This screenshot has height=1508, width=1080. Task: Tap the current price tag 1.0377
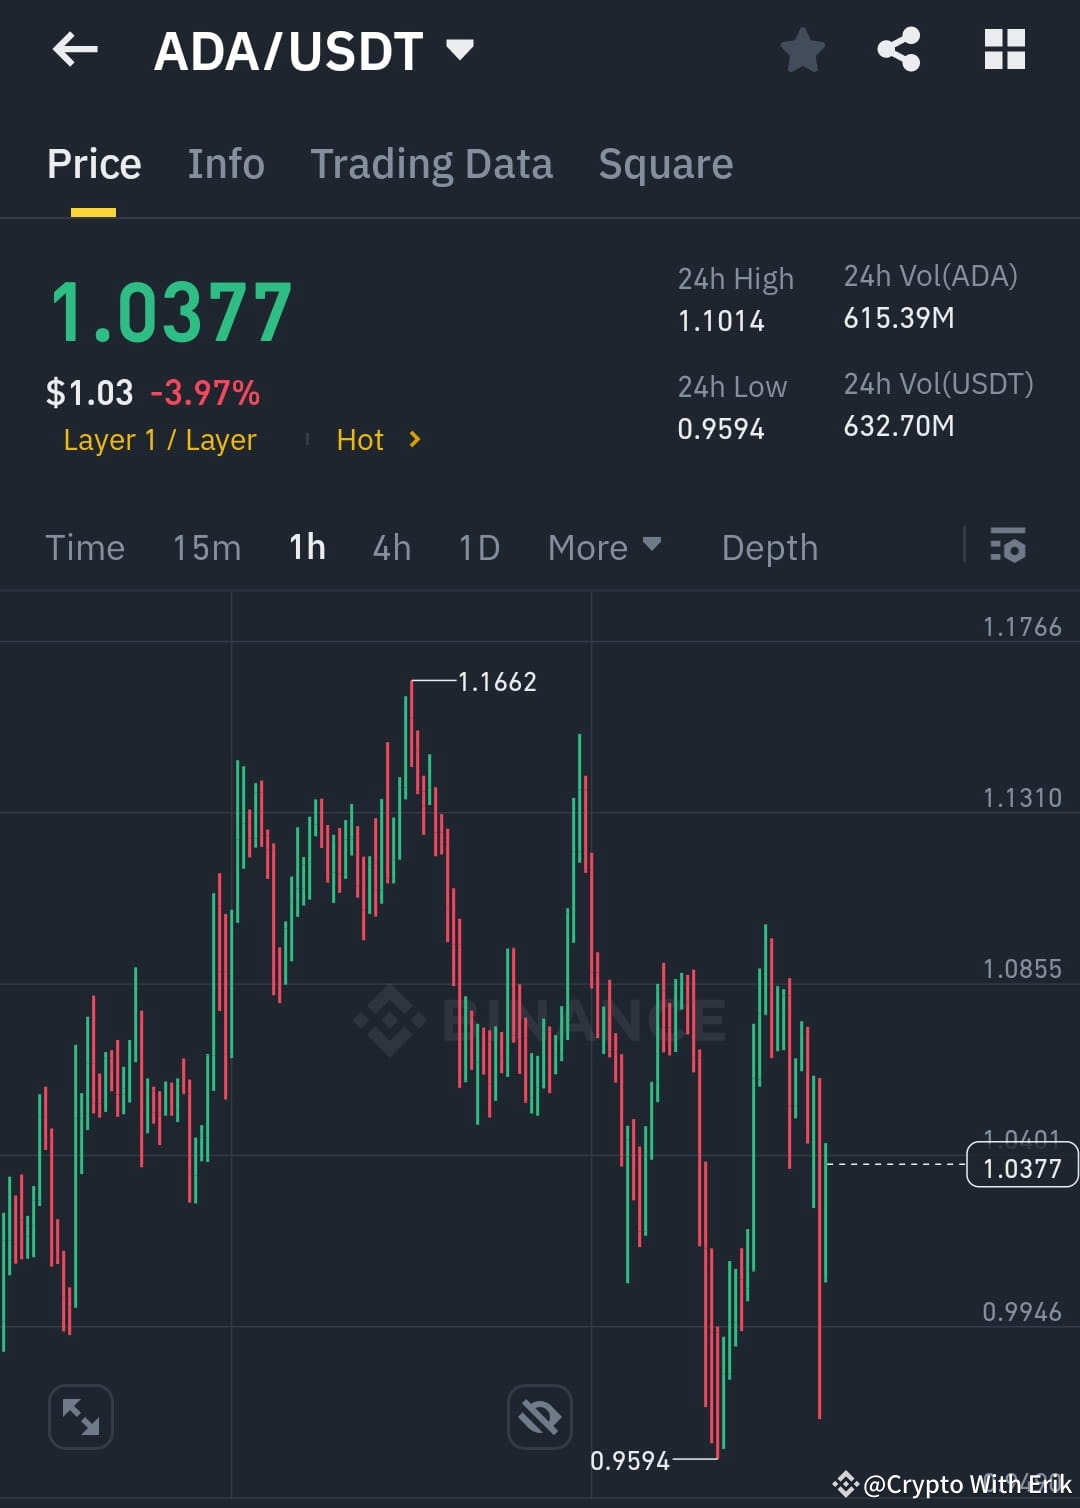tap(1020, 1164)
